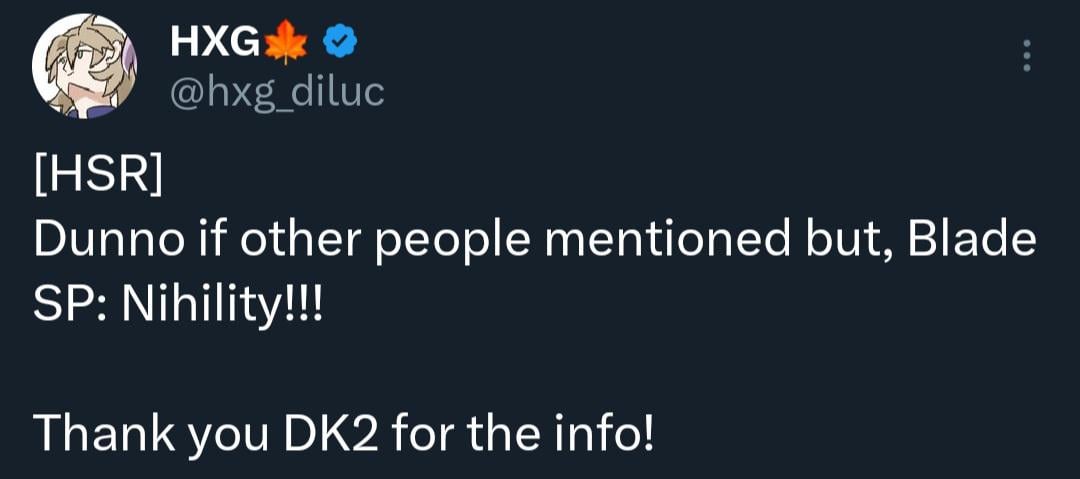This screenshot has height=479, width=1080.
Task: Open the @hxg_diluc handle link
Action: pyautogui.click(x=277, y=92)
